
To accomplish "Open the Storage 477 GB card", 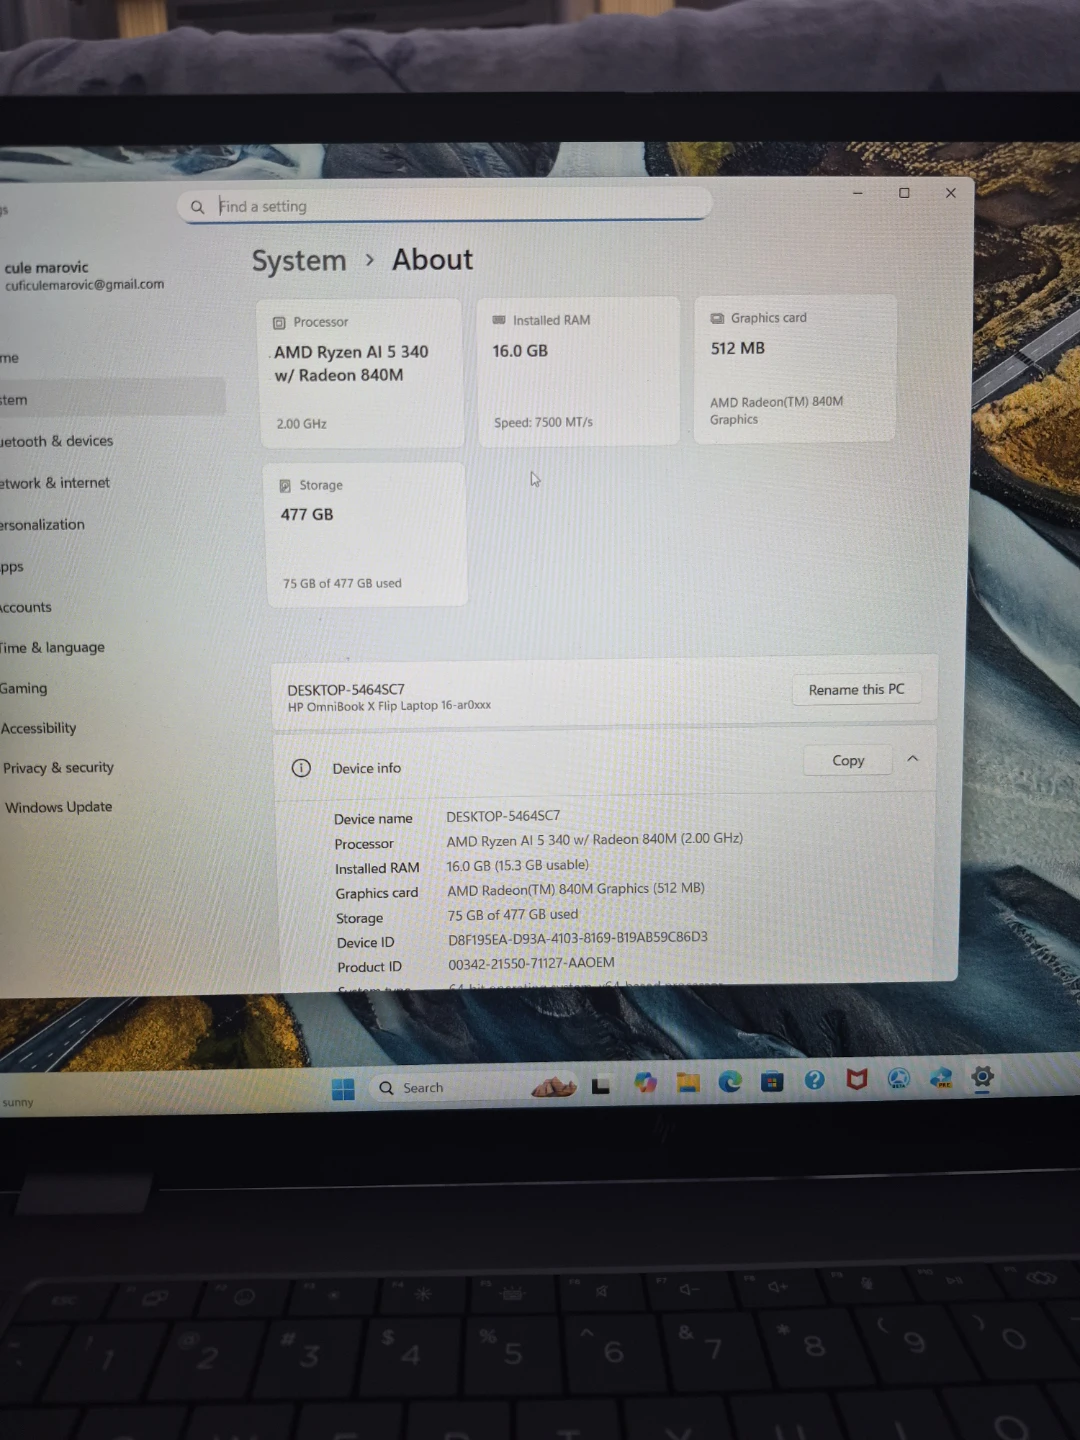I will tap(366, 535).
